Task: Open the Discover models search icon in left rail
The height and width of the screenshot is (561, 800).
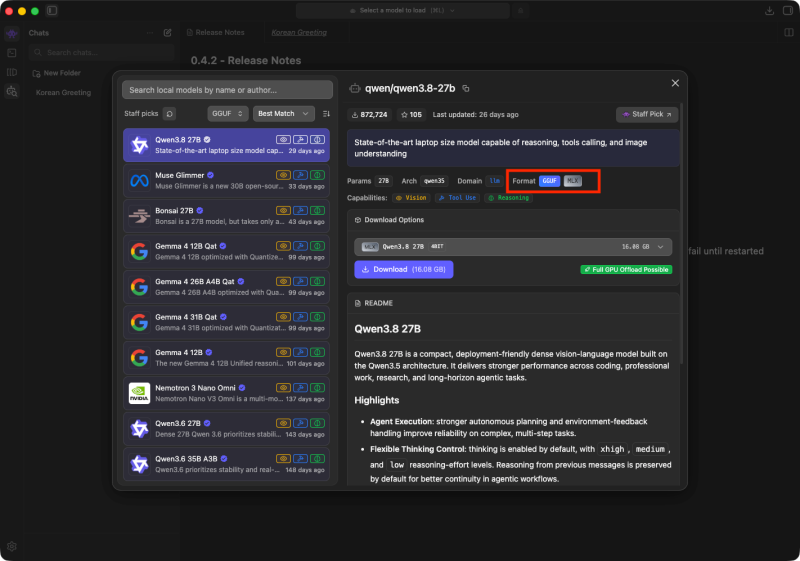Action: coord(12,92)
